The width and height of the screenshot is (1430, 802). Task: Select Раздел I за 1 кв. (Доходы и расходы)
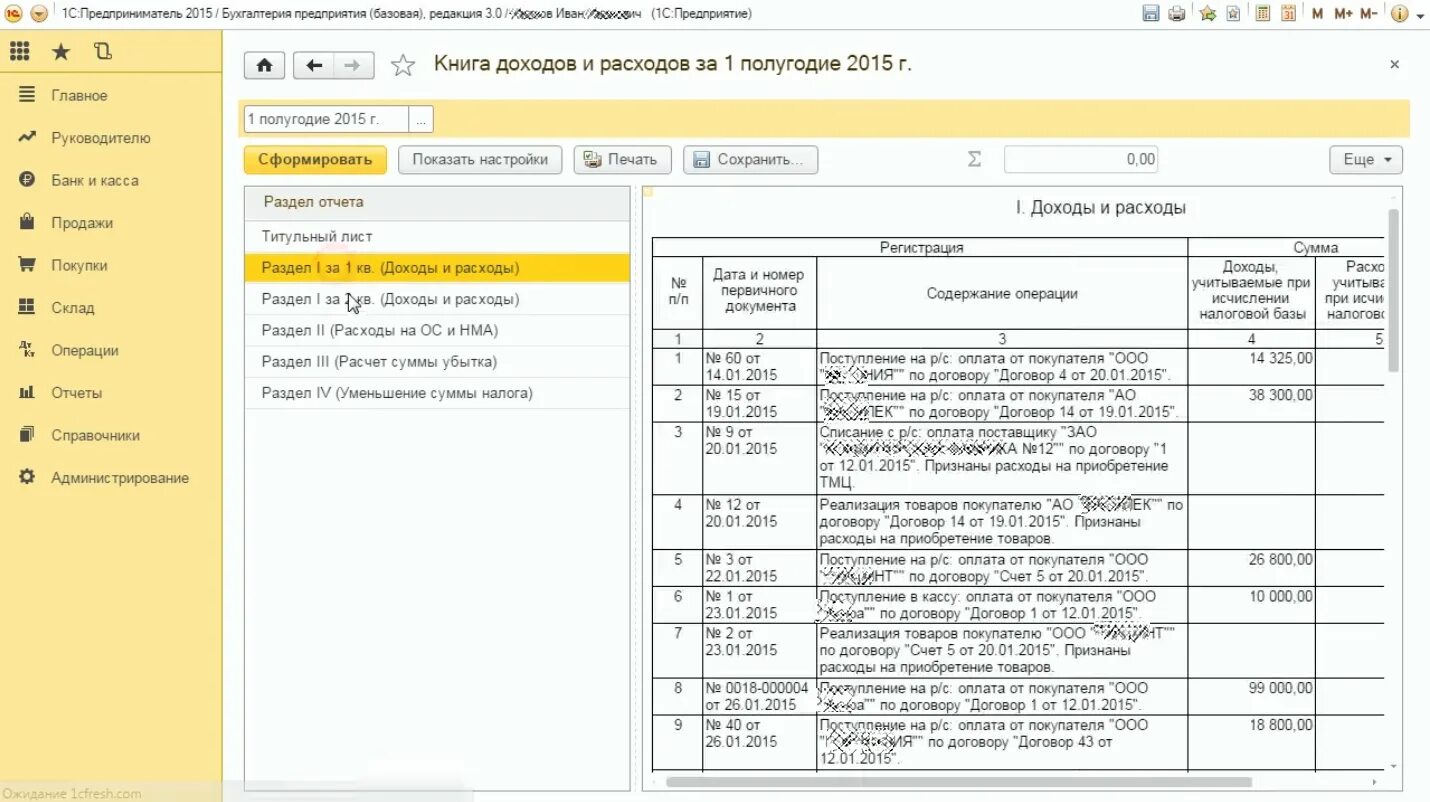(x=437, y=268)
